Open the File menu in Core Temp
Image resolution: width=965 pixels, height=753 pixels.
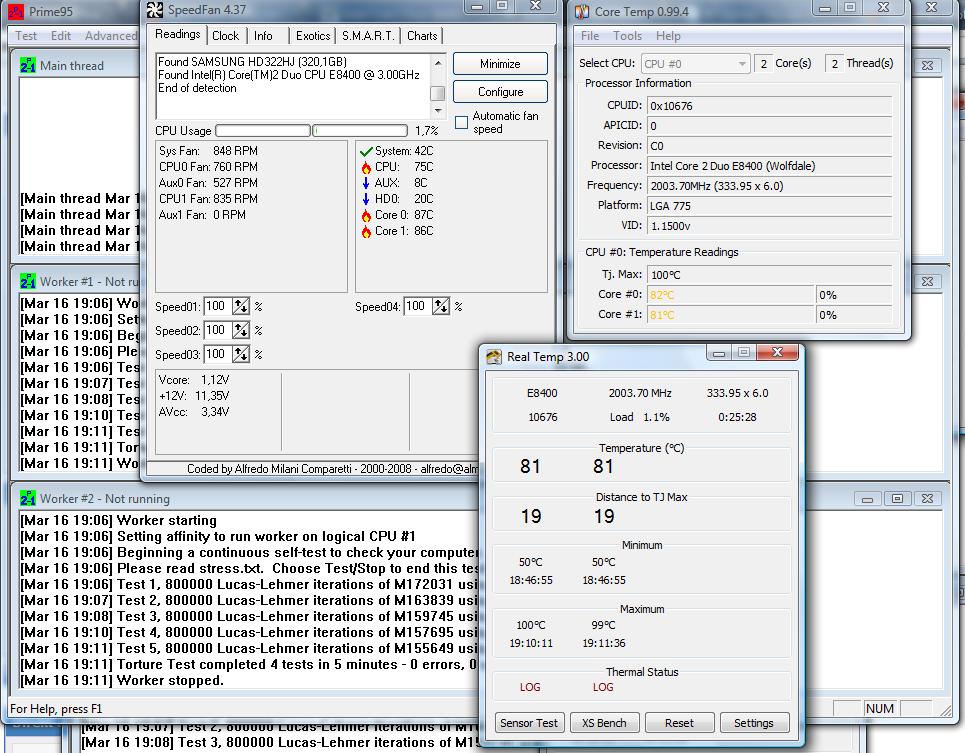click(x=590, y=36)
